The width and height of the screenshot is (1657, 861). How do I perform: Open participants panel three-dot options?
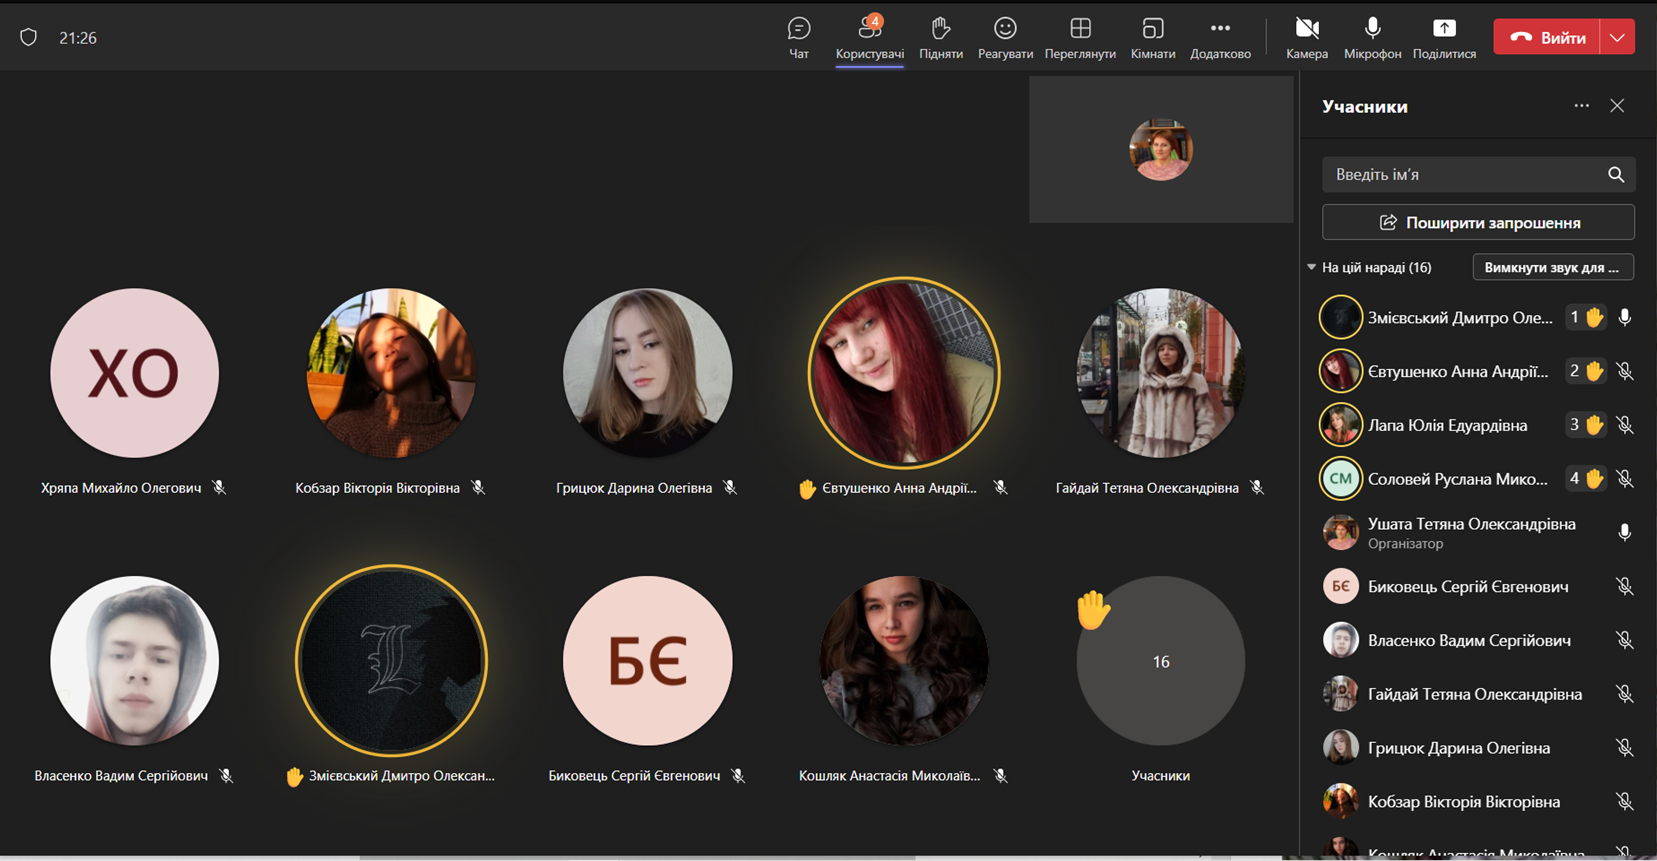(1581, 106)
